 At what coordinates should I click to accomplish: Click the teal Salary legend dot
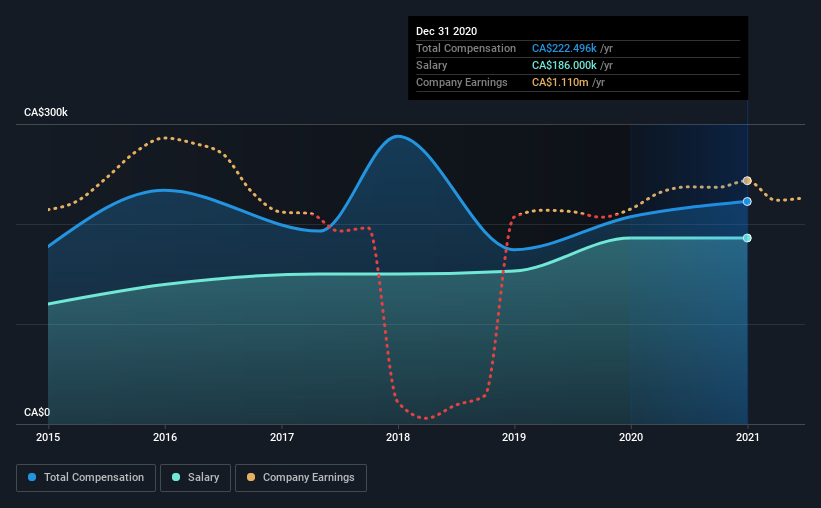[176, 477]
